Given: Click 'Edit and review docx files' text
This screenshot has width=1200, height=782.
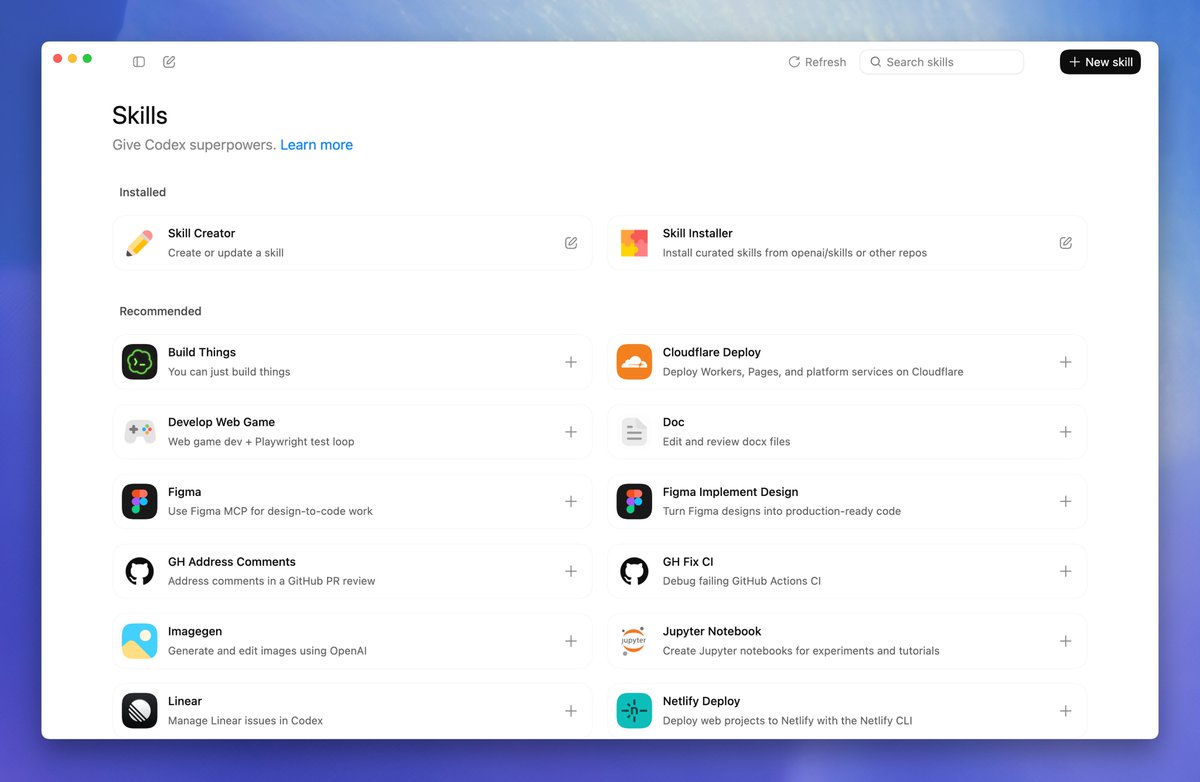Looking at the screenshot, I should pos(726,442).
